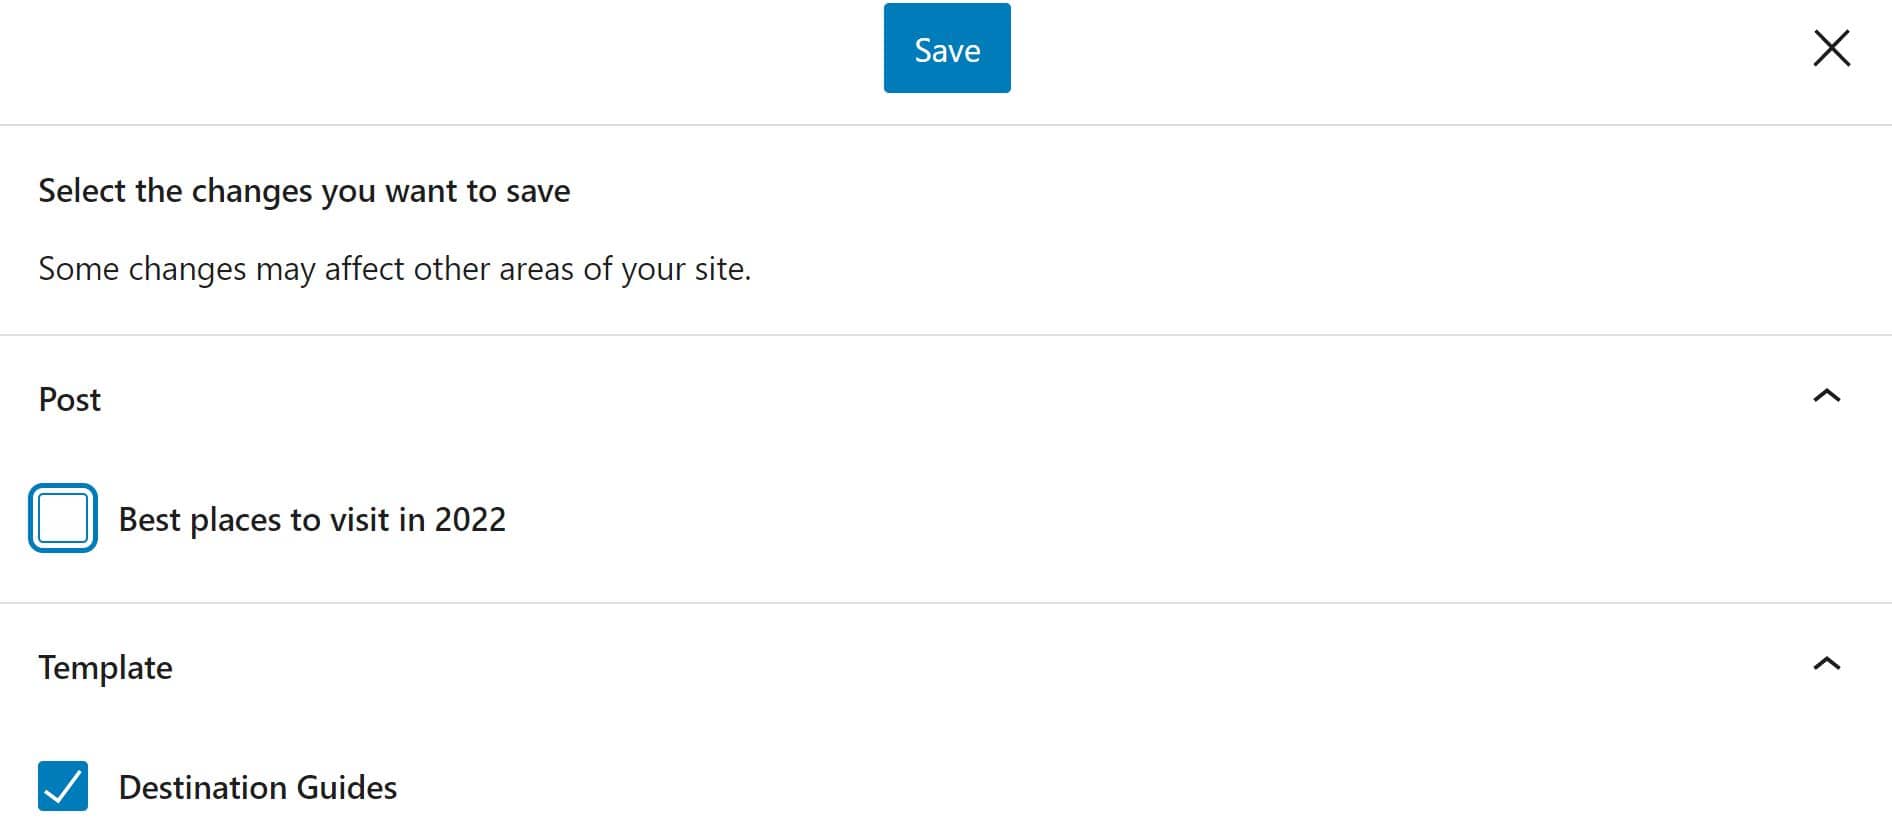
Task: Uncheck the Destination Guides checkbox
Action: tap(63, 786)
